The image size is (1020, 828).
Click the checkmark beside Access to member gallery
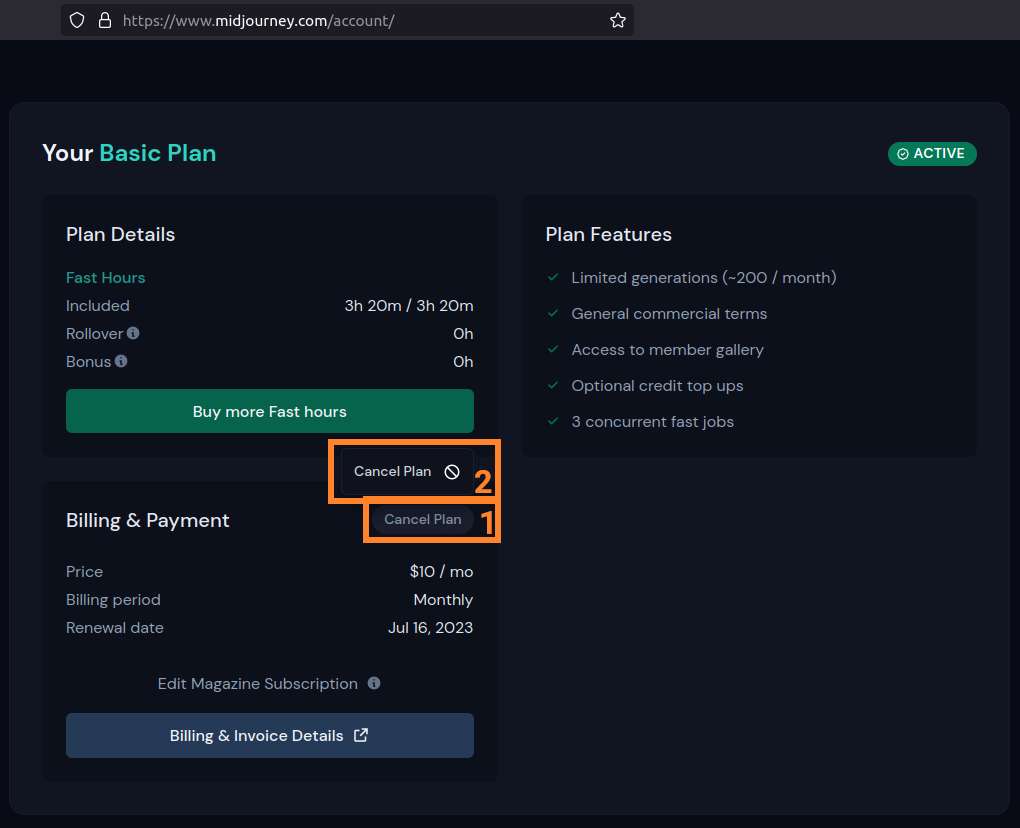coord(553,349)
